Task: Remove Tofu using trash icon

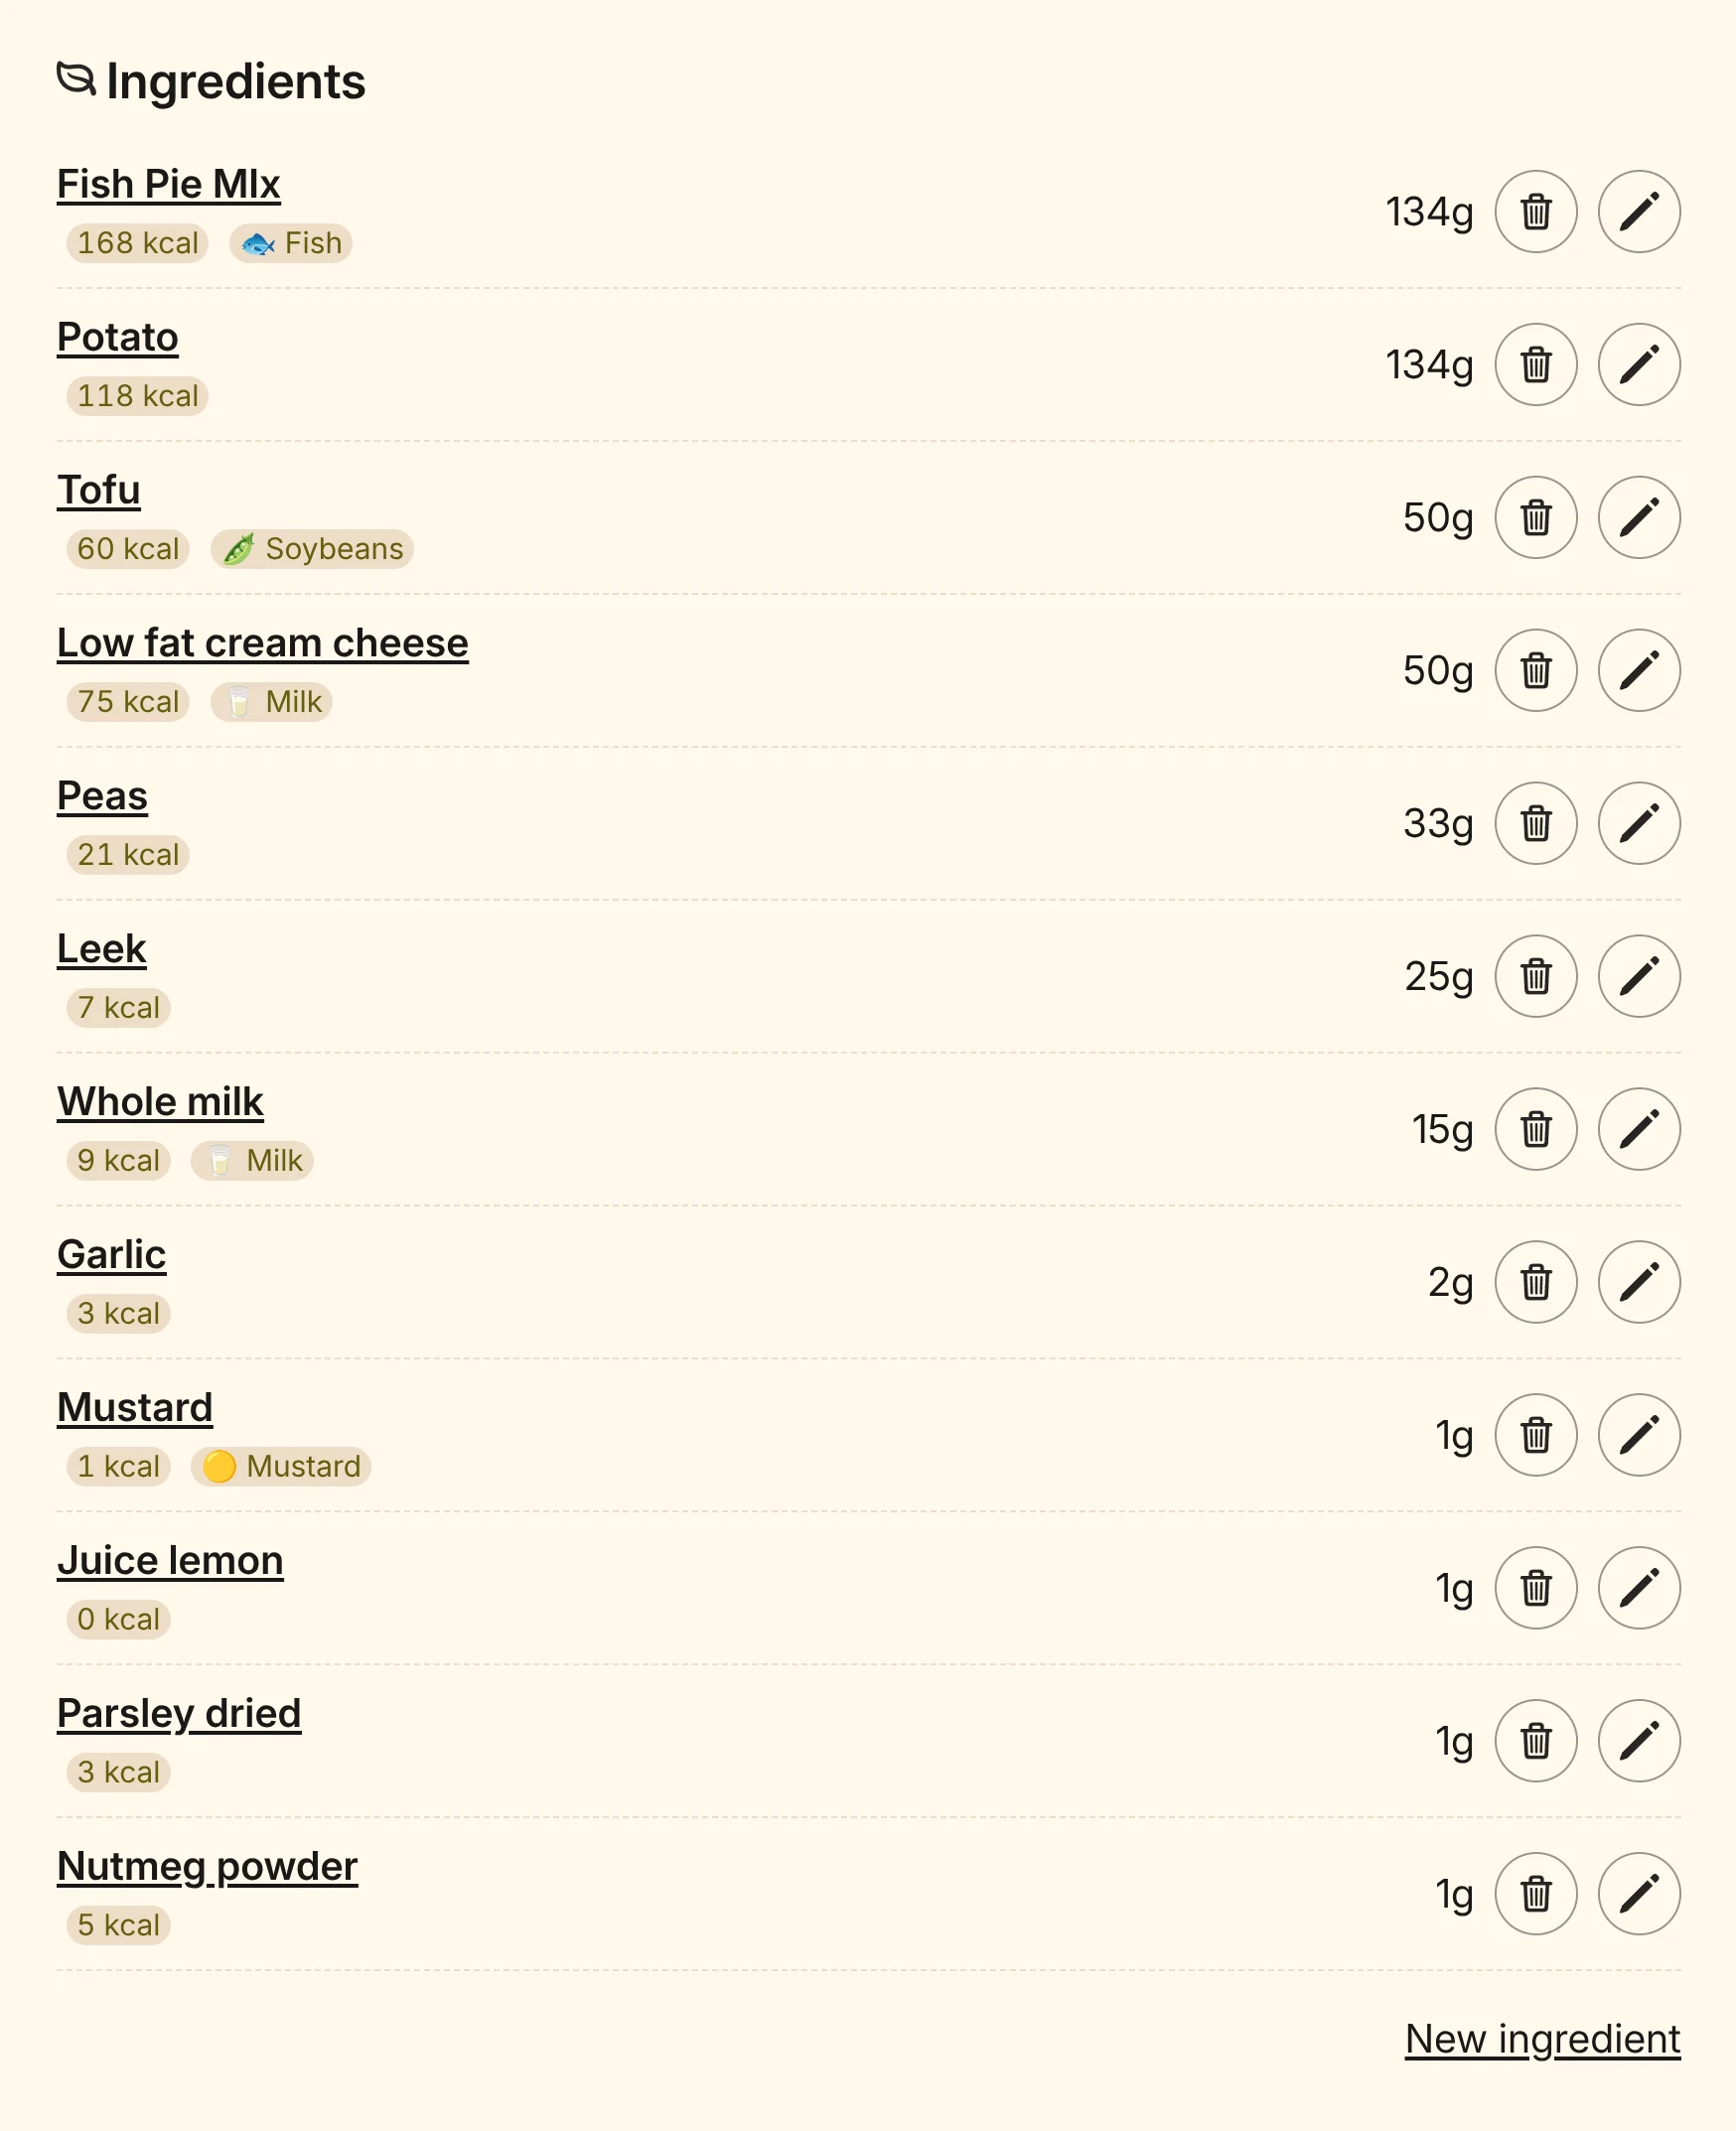Action: 1536,518
